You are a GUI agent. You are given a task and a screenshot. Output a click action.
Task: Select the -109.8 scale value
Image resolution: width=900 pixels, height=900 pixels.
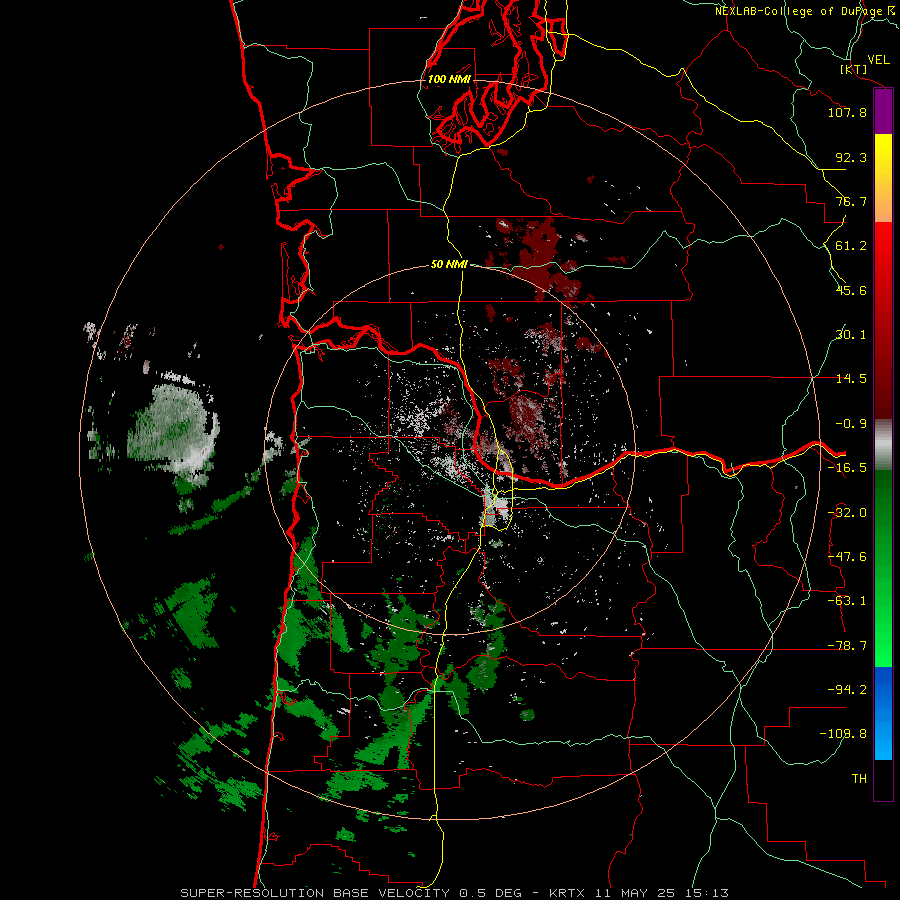(843, 734)
